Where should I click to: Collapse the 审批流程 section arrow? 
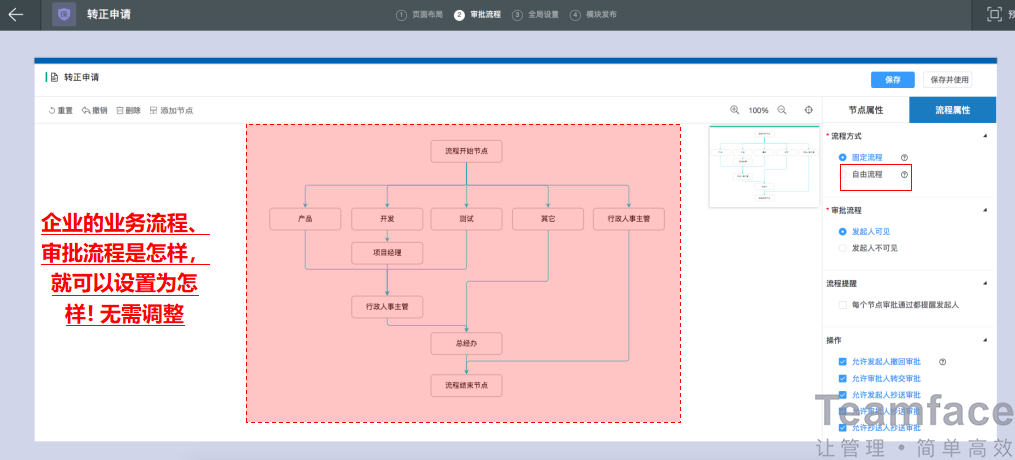click(985, 211)
